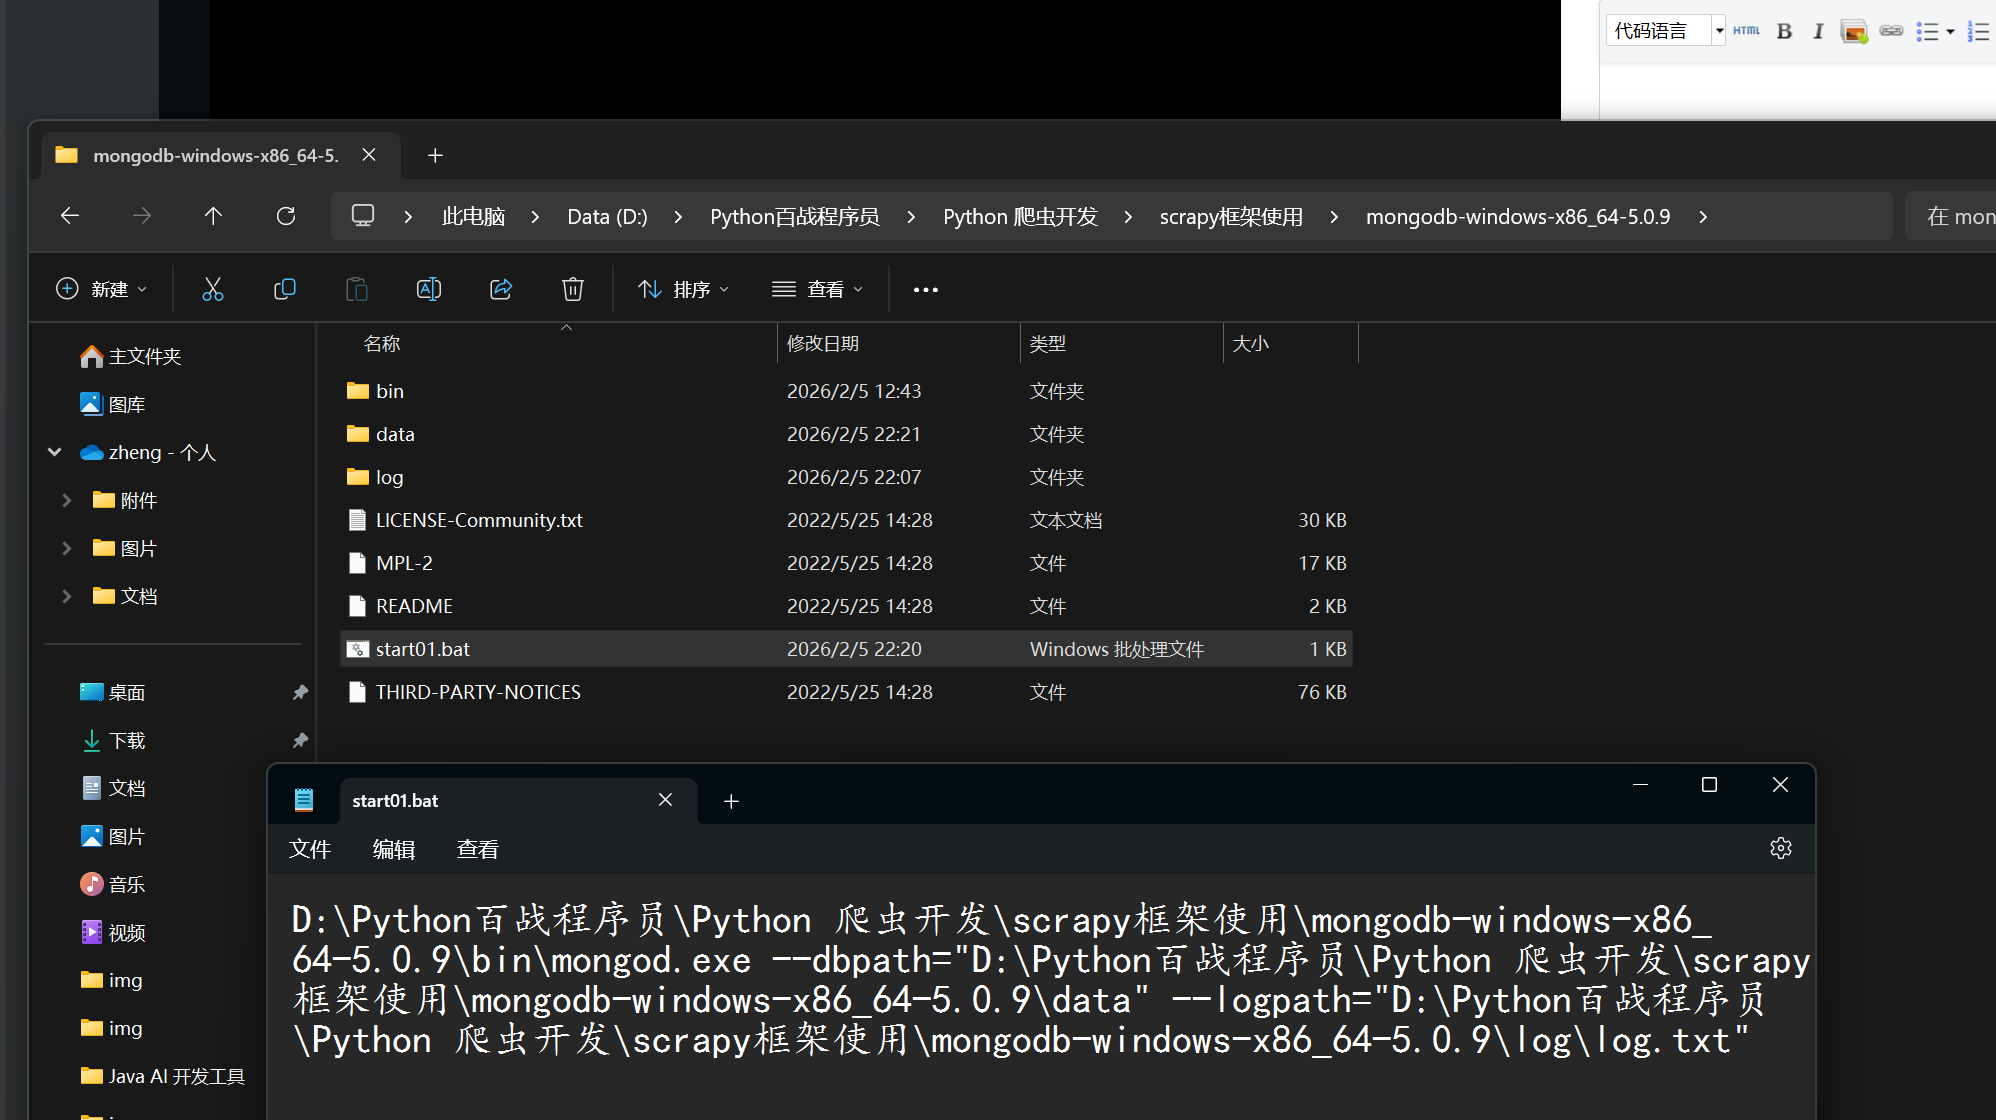The width and height of the screenshot is (1996, 1120).
Task: Select the start01.bat file row
Action: 422,649
